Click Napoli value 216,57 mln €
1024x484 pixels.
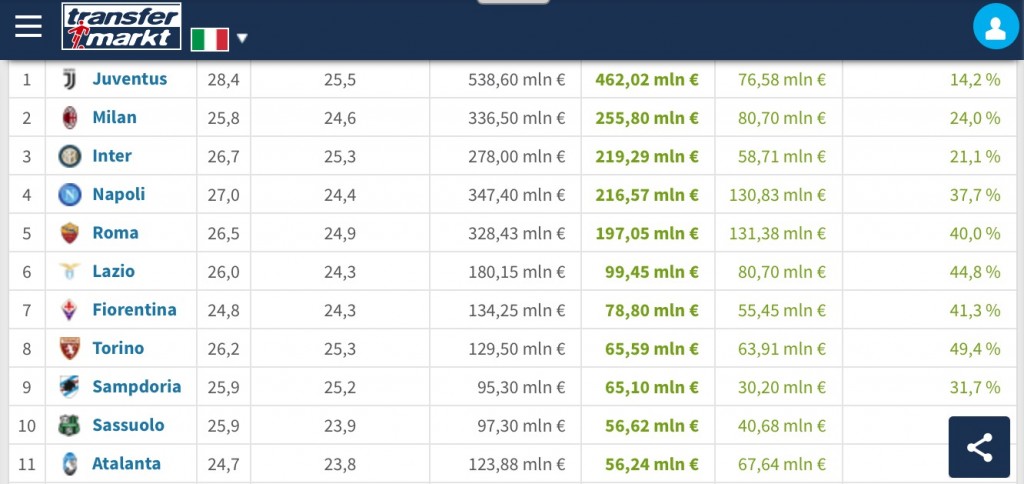(x=647, y=195)
